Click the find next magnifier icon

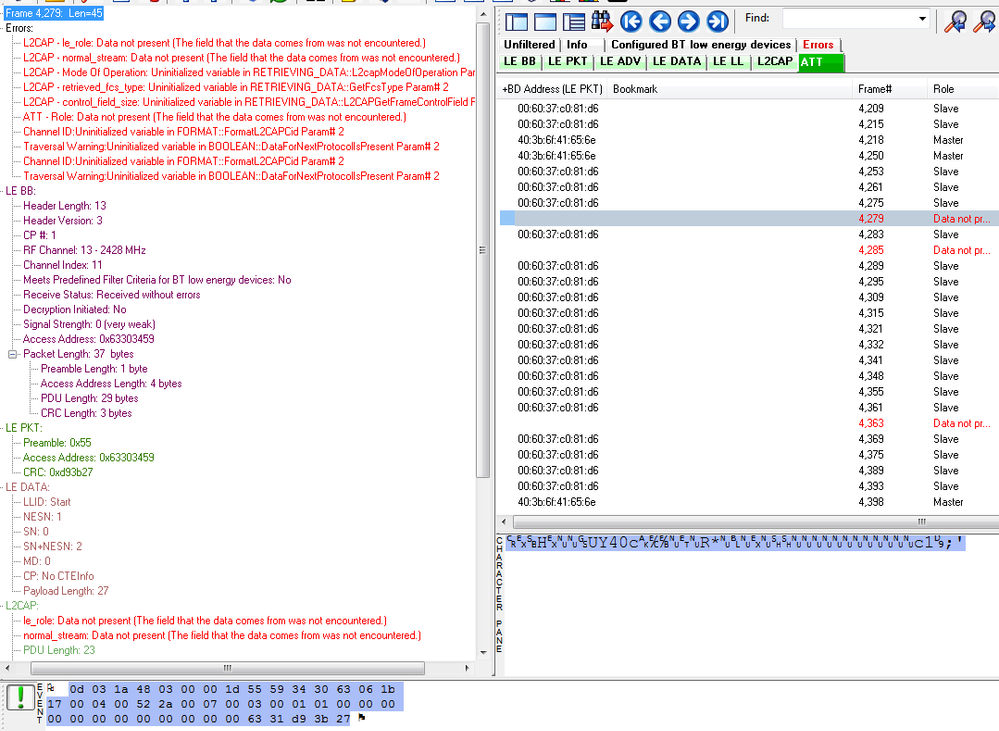coord(986,22)
